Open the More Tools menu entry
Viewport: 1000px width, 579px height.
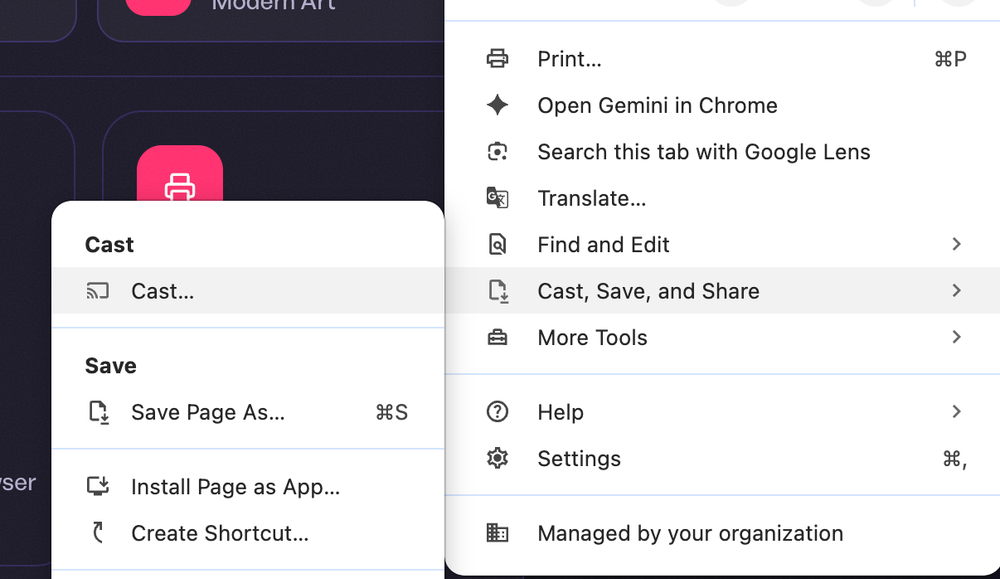click(723, 337)
